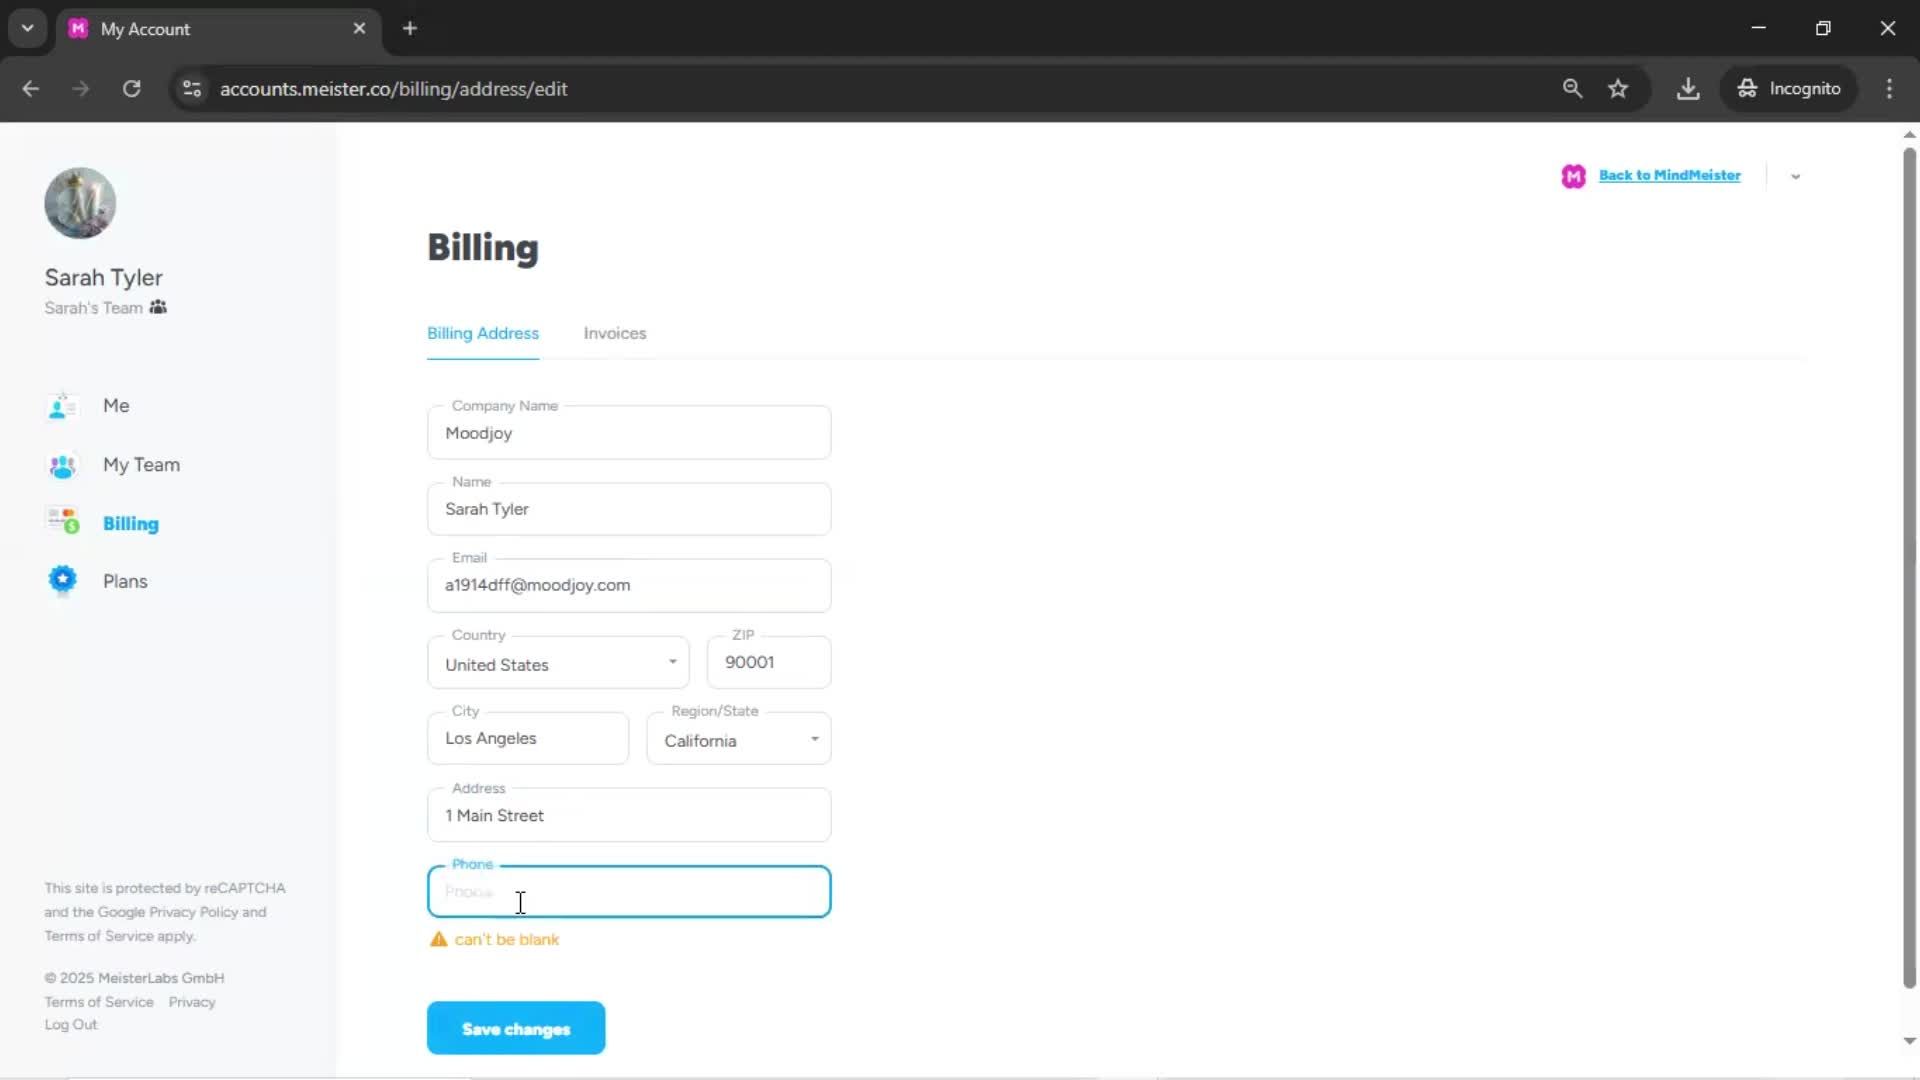Open the Region/State dropdown showing California
The width and height of the screenshot is (1920, 1080).
point(739,739)
